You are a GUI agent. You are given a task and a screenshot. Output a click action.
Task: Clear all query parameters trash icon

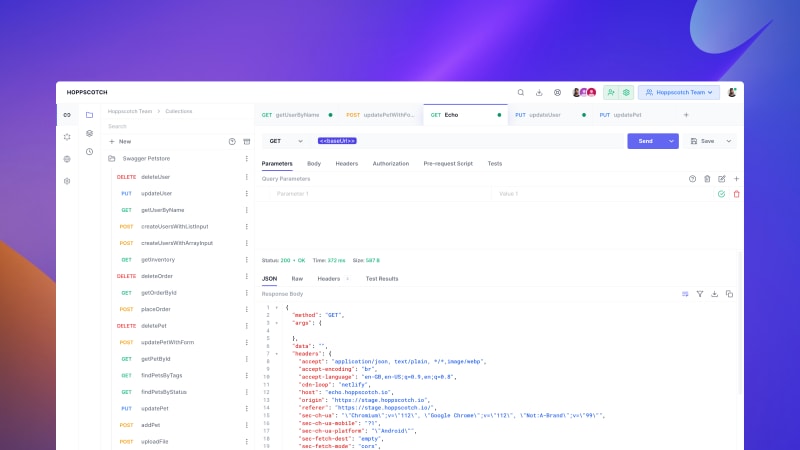(x=707, y=179)
